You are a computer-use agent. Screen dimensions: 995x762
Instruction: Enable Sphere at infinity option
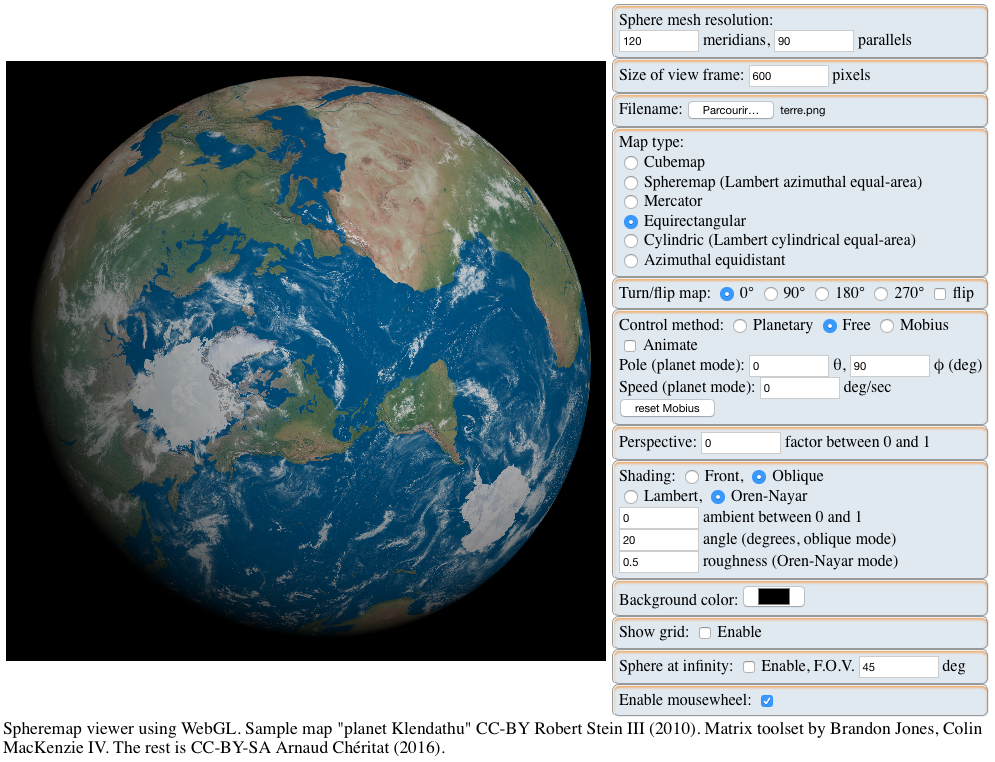(749, 667)
